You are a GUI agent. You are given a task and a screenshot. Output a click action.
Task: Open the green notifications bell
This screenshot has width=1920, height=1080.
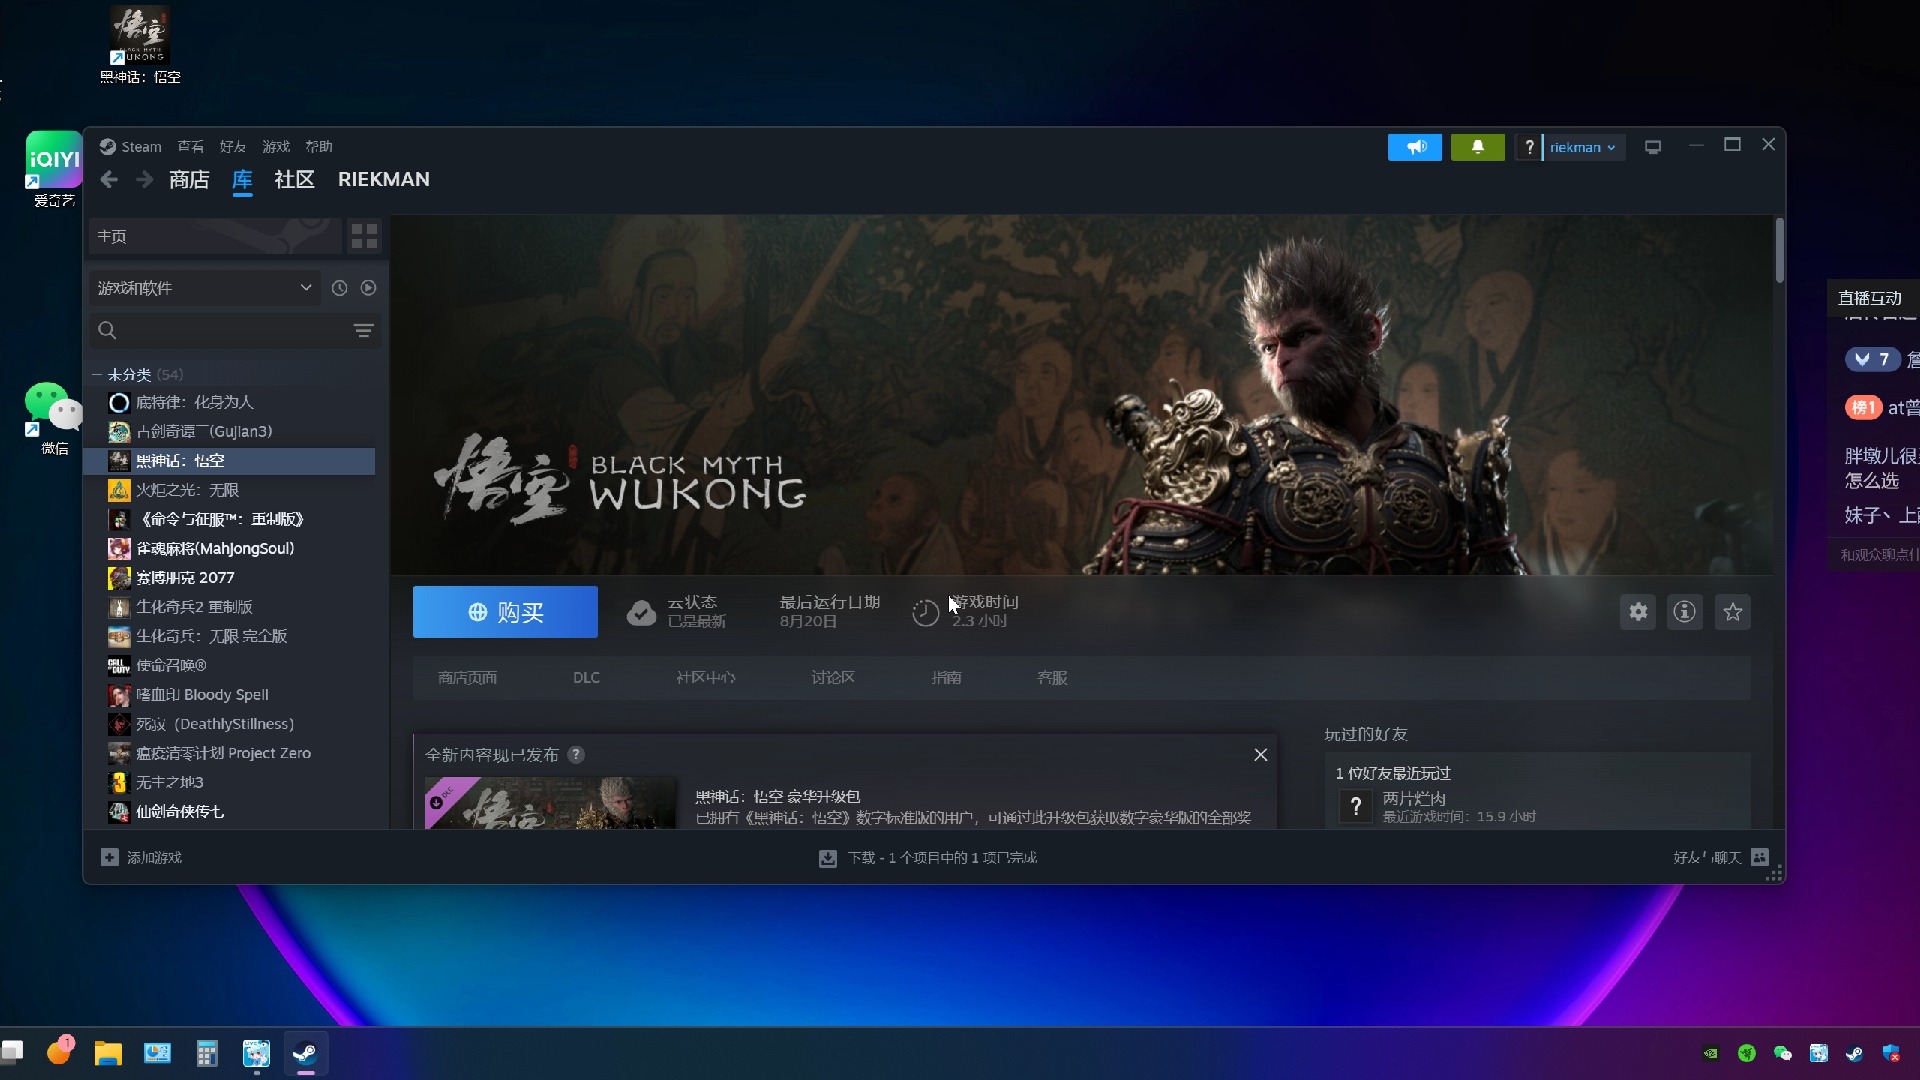tap(1477, 147)
